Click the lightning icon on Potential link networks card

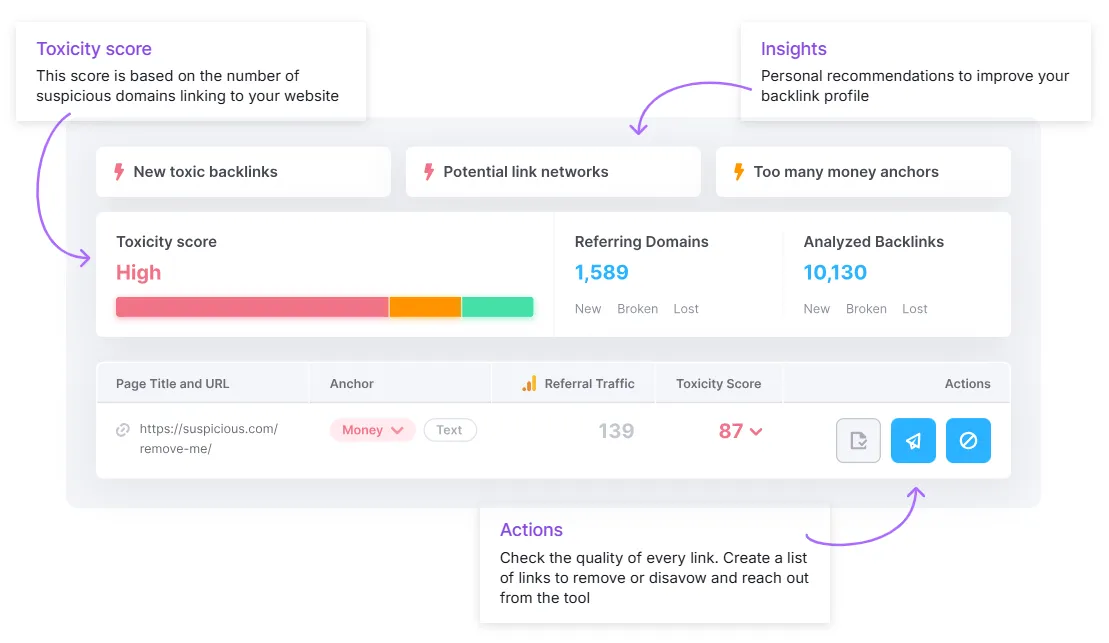click(430, 171)
